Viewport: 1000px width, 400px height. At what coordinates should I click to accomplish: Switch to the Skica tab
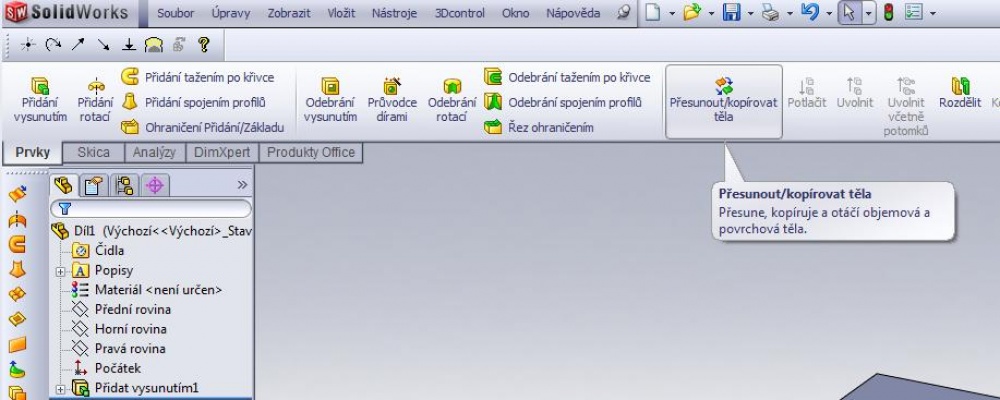[93, 152]
